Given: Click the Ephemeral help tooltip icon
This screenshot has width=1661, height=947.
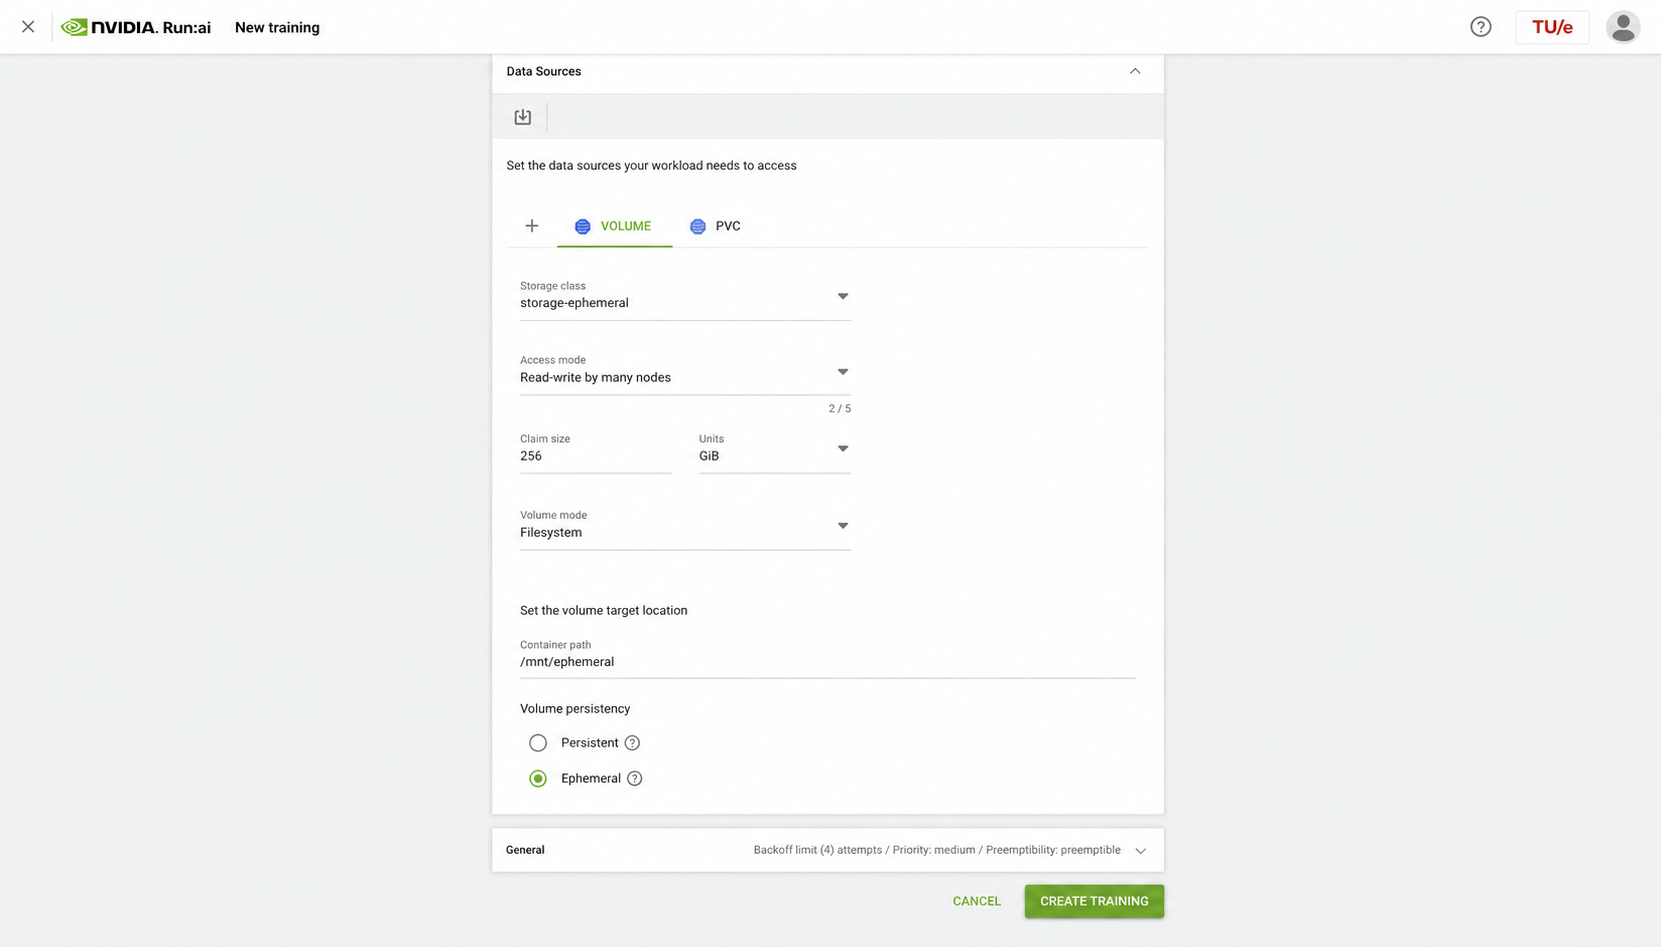Looking at the screenshot, I should (634, 778).
